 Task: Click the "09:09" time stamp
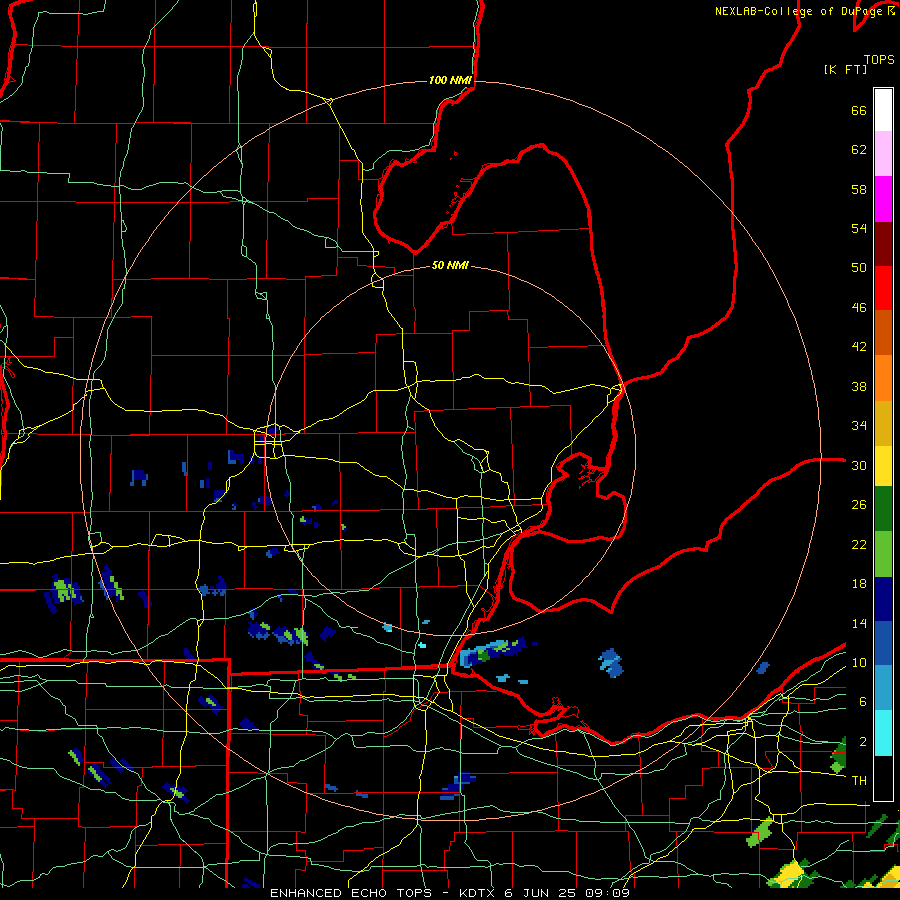(x=608, y=893)
